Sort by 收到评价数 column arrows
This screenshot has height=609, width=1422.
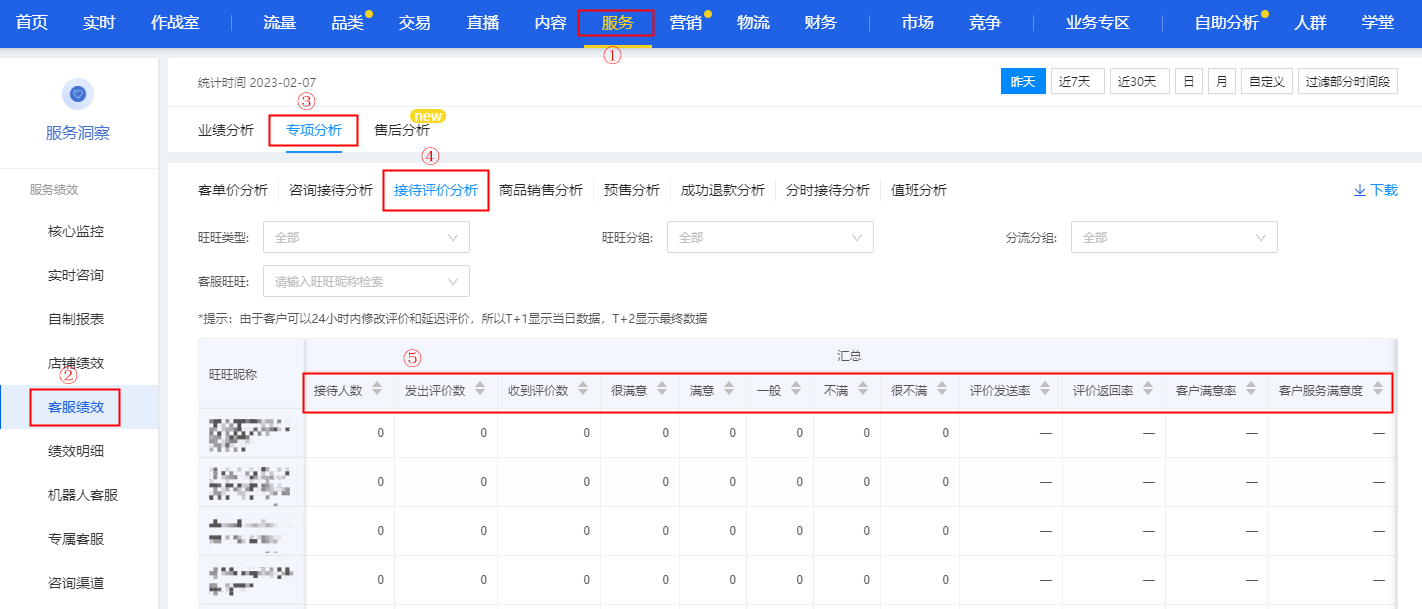[x=583, y=390]
